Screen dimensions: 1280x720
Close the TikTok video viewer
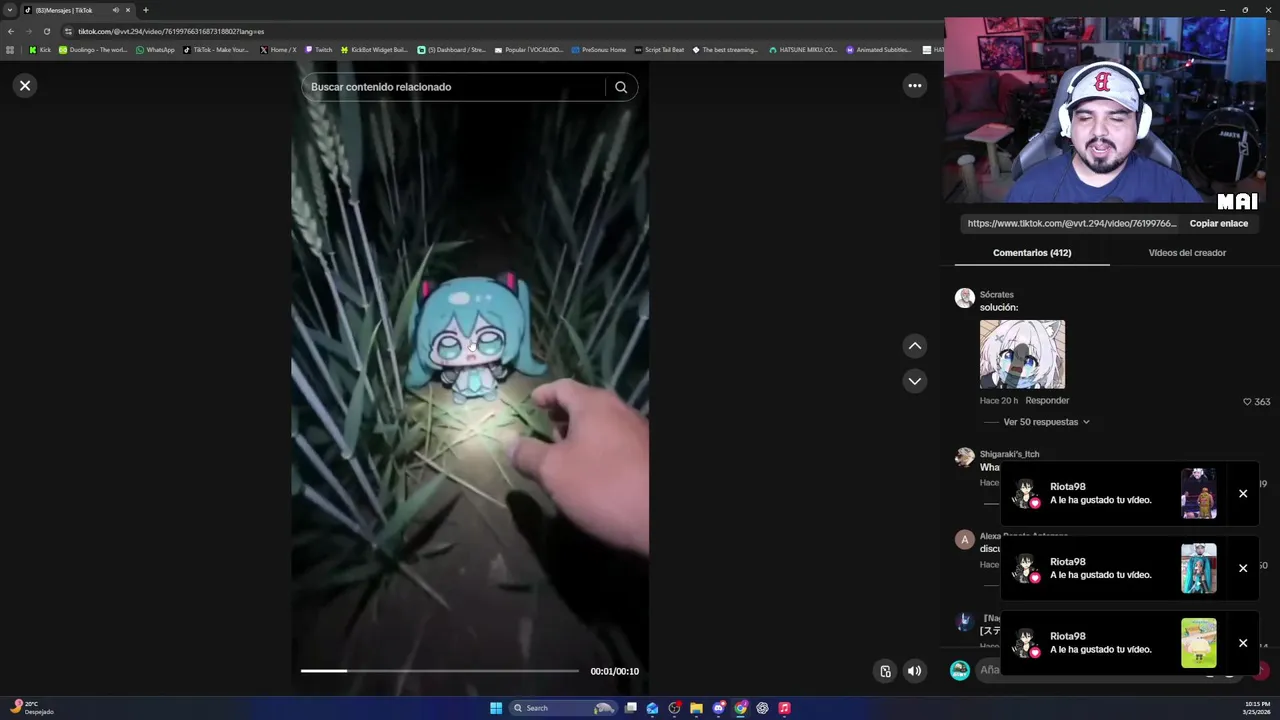[25, 86]
